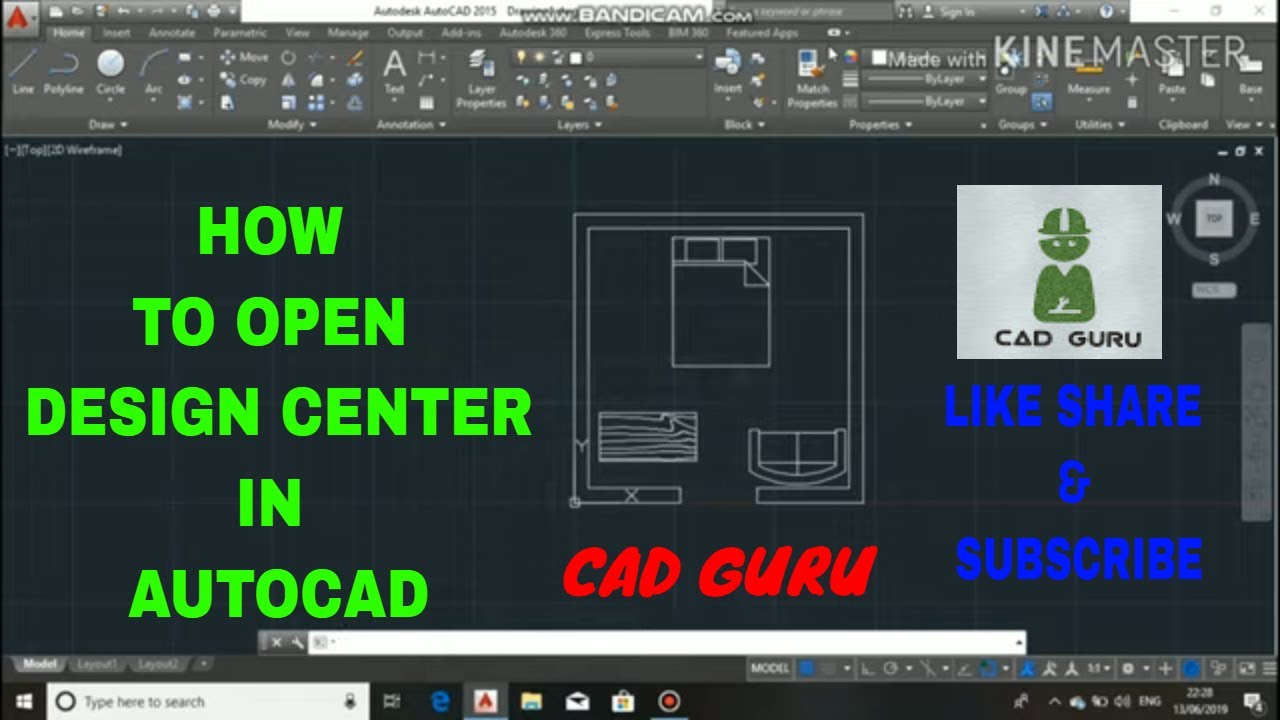Open object color dropdown in Properties panel

click(925, 58)
